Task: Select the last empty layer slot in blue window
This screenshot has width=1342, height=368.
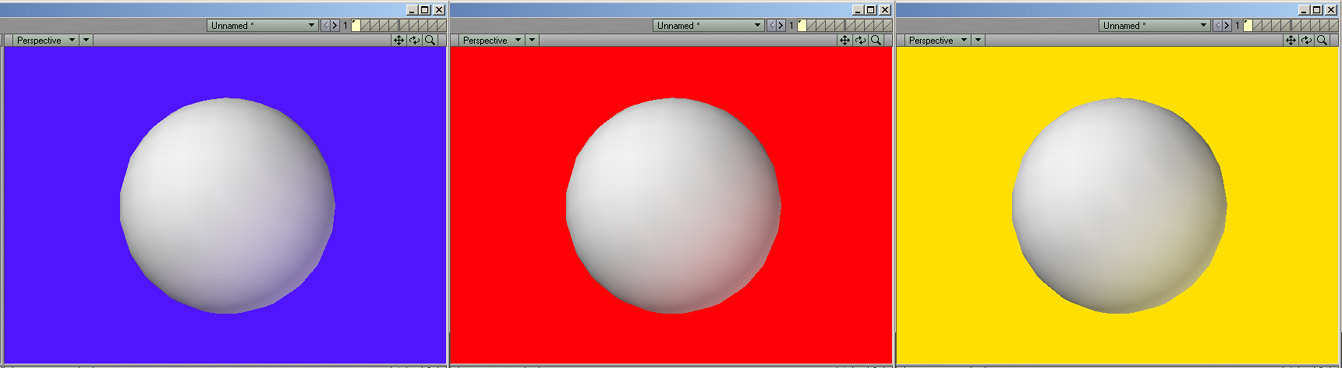Action: pos(442,25)
